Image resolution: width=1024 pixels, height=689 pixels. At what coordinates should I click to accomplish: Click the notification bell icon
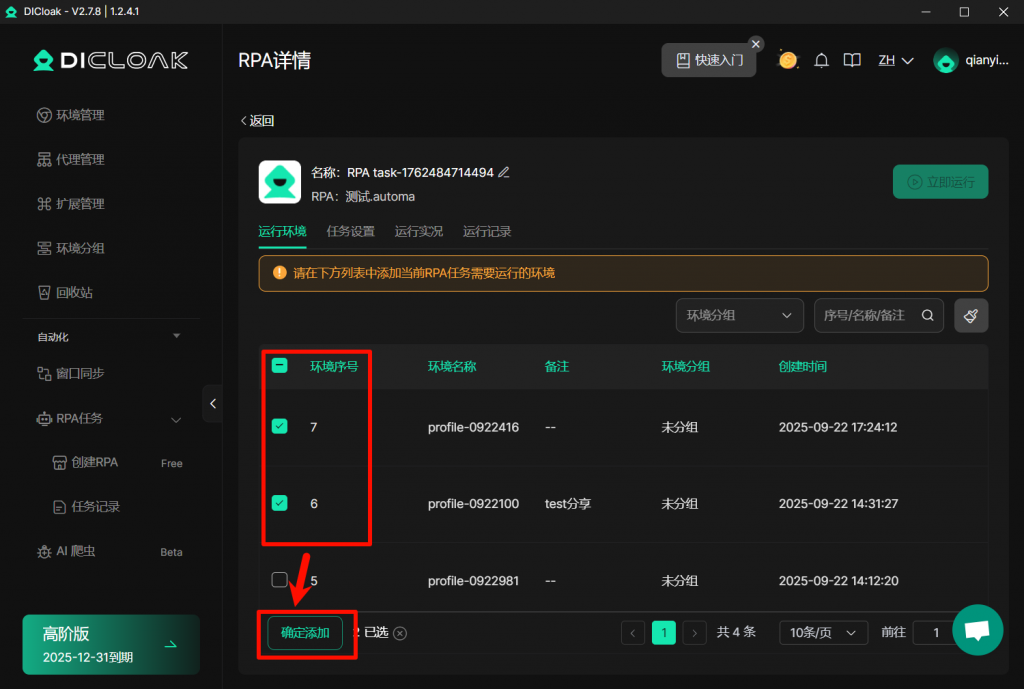click(821, 60)
